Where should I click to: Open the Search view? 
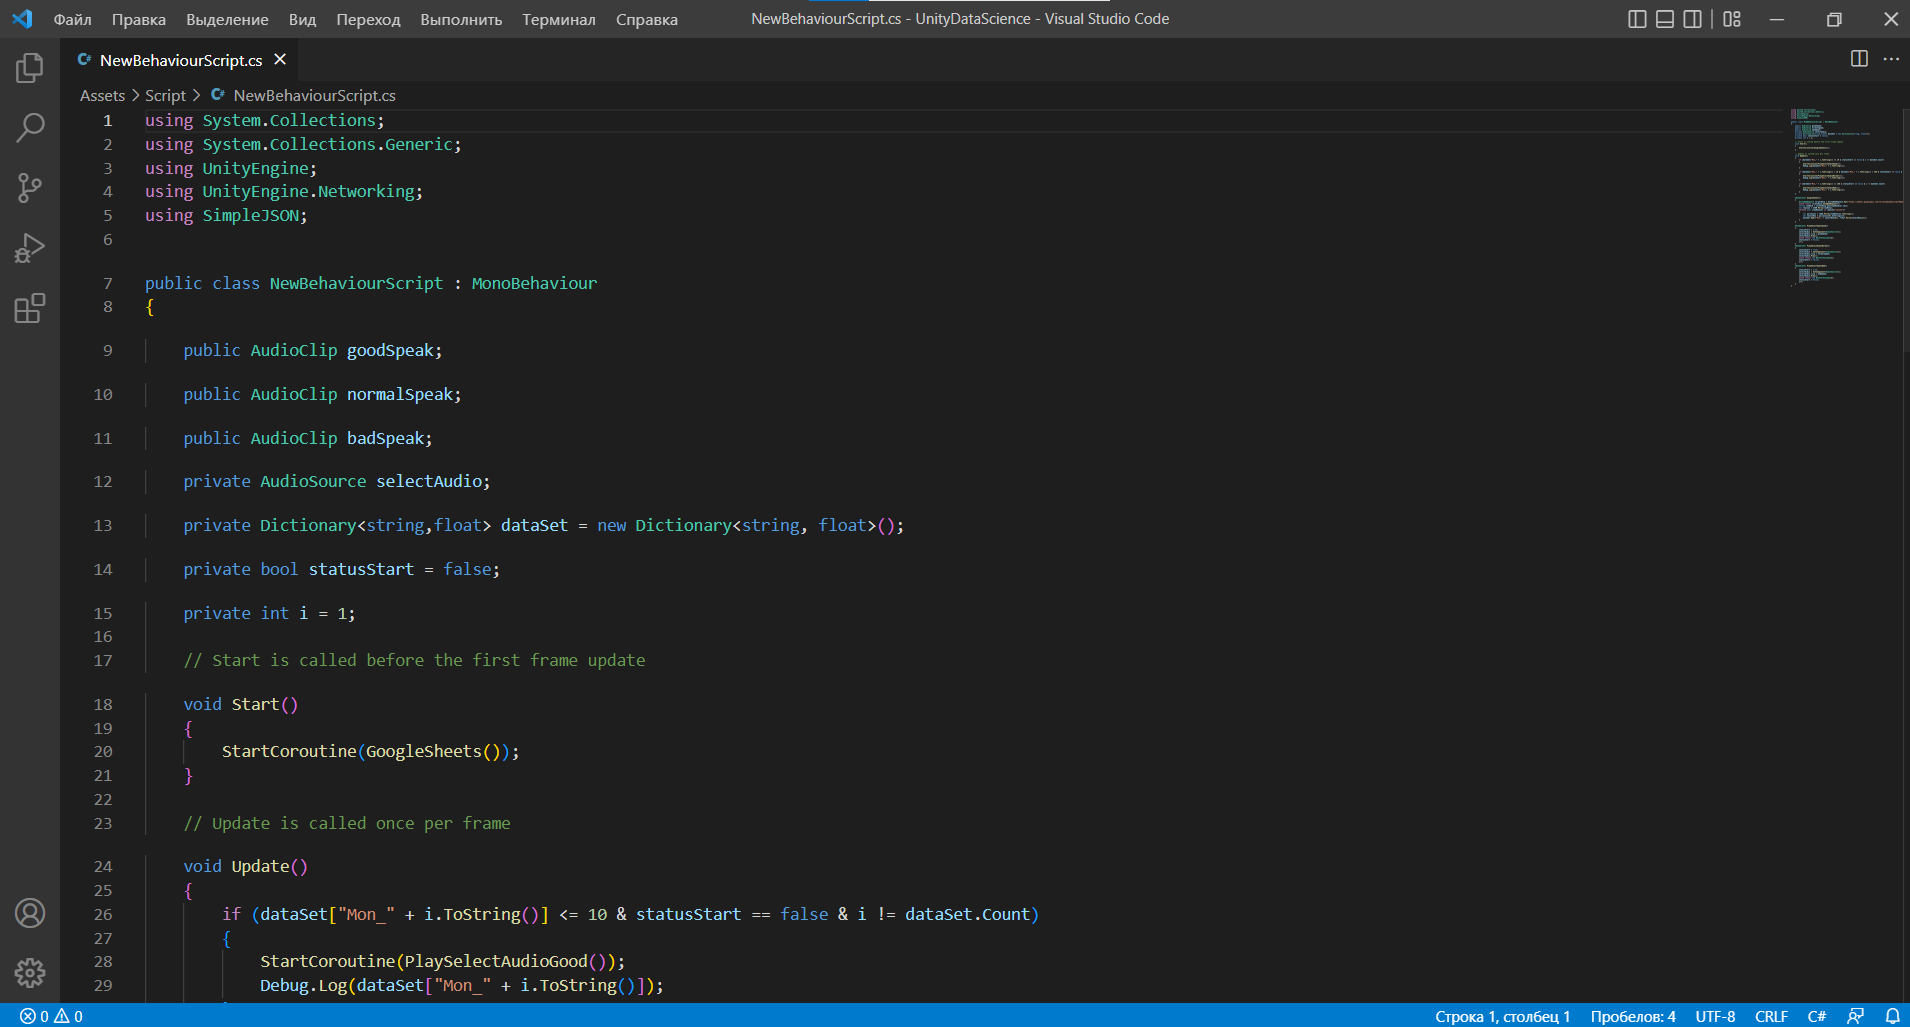(x=29, y=128)
